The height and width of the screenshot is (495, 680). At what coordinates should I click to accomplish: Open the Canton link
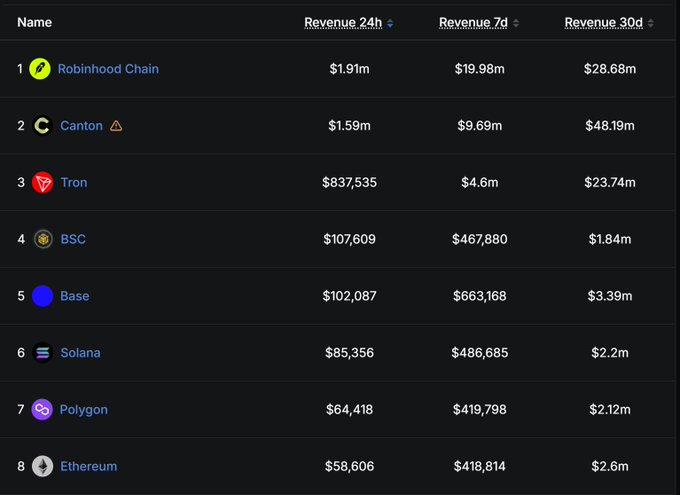tap(82, 125)
